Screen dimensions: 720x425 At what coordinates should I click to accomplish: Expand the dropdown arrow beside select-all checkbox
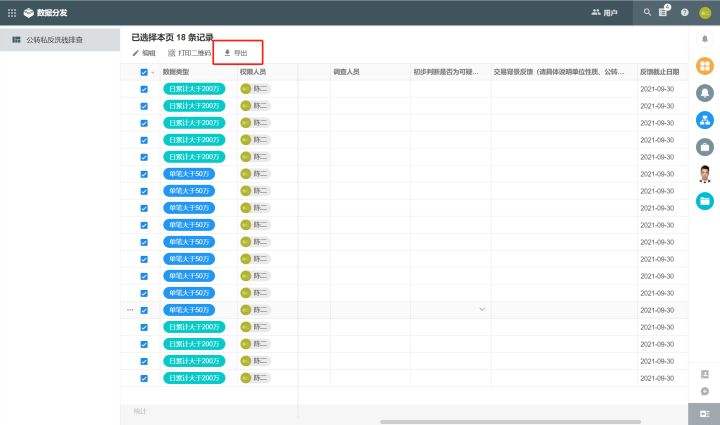153,72
